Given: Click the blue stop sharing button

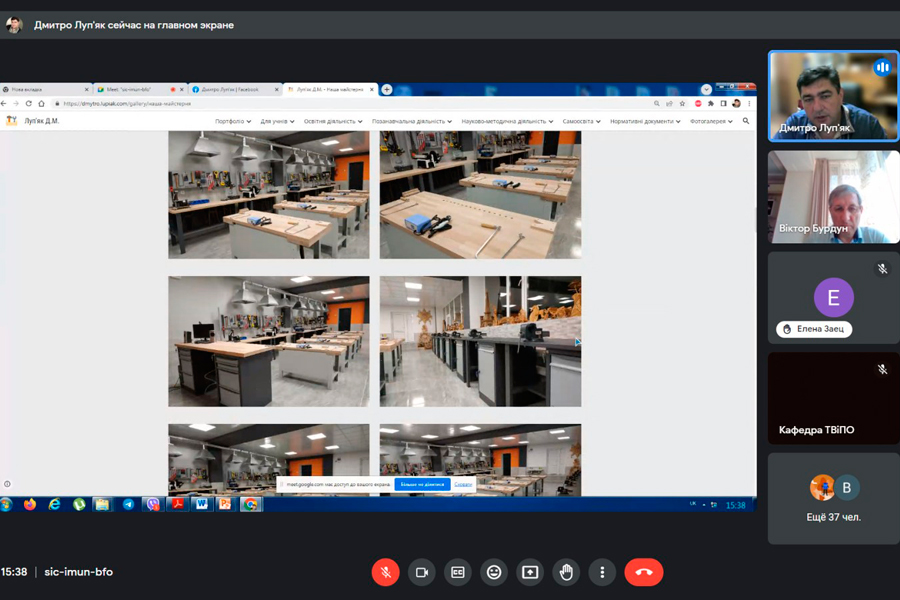Looking at the screenshot, I should click(x=421, y=484).
